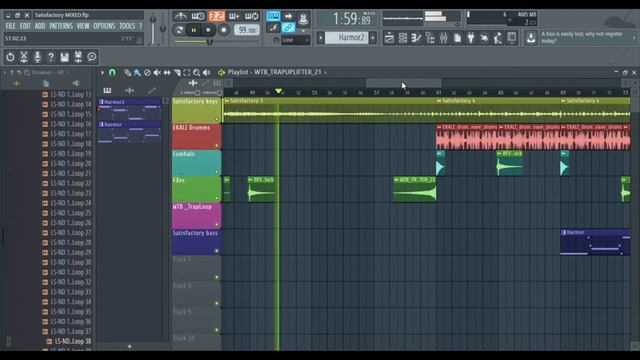Open the VIEW menu
Screen dimensions: 640x360
(83, 26)
